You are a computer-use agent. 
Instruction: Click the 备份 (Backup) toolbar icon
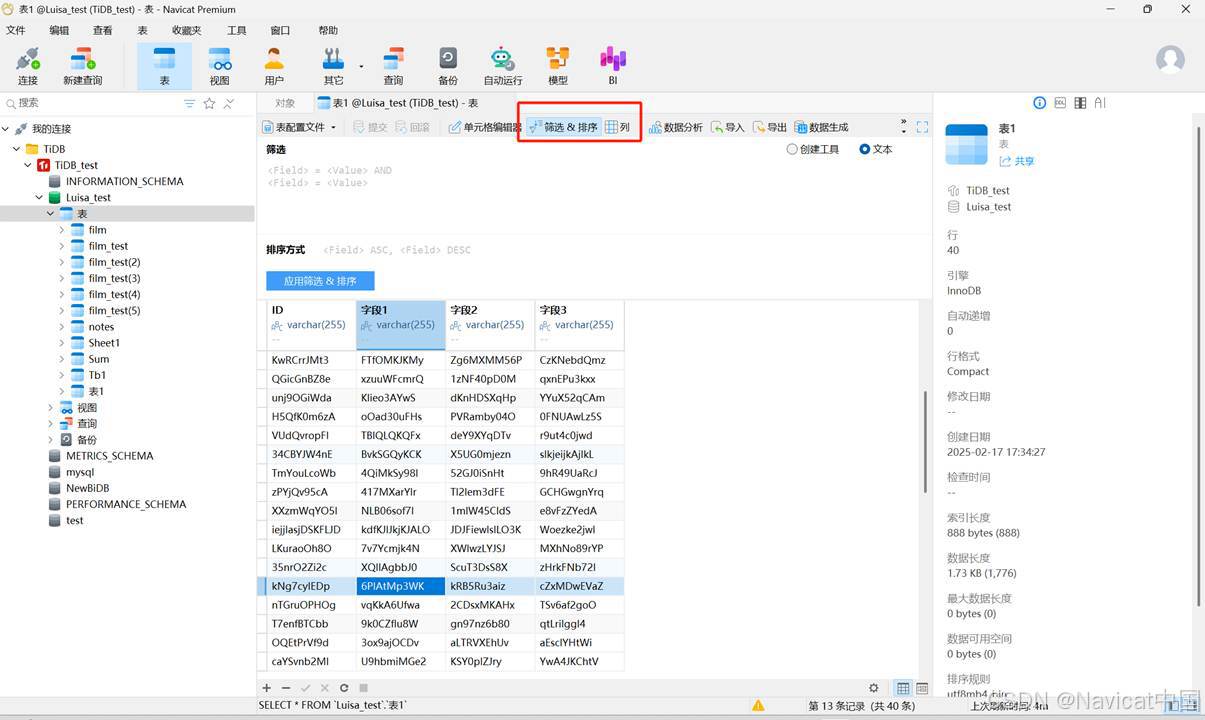(448, 66)
